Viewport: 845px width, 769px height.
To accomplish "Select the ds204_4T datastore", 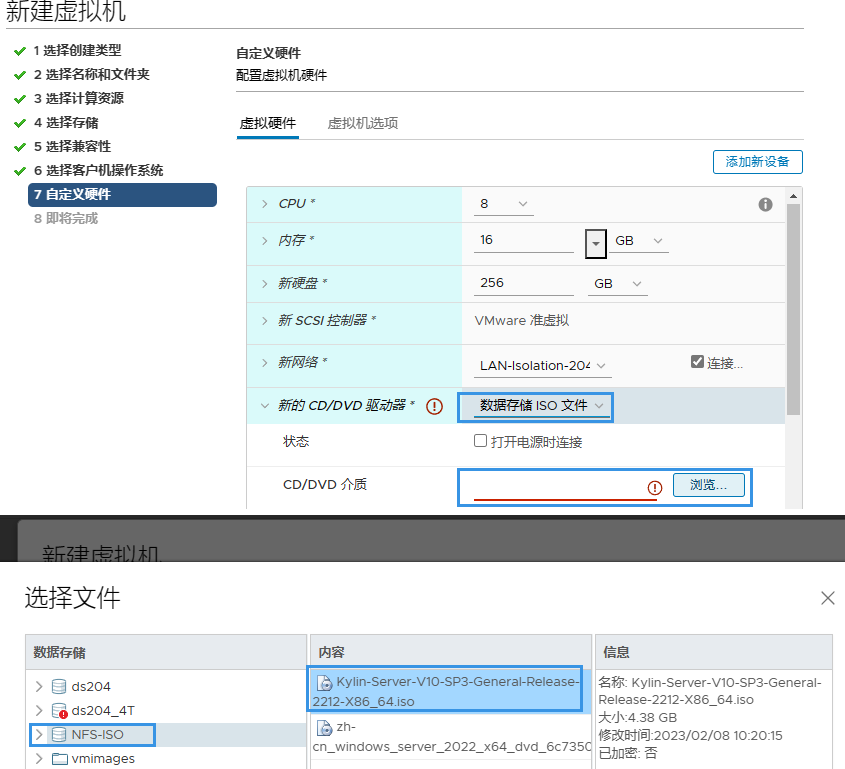I will click(103, 711).
